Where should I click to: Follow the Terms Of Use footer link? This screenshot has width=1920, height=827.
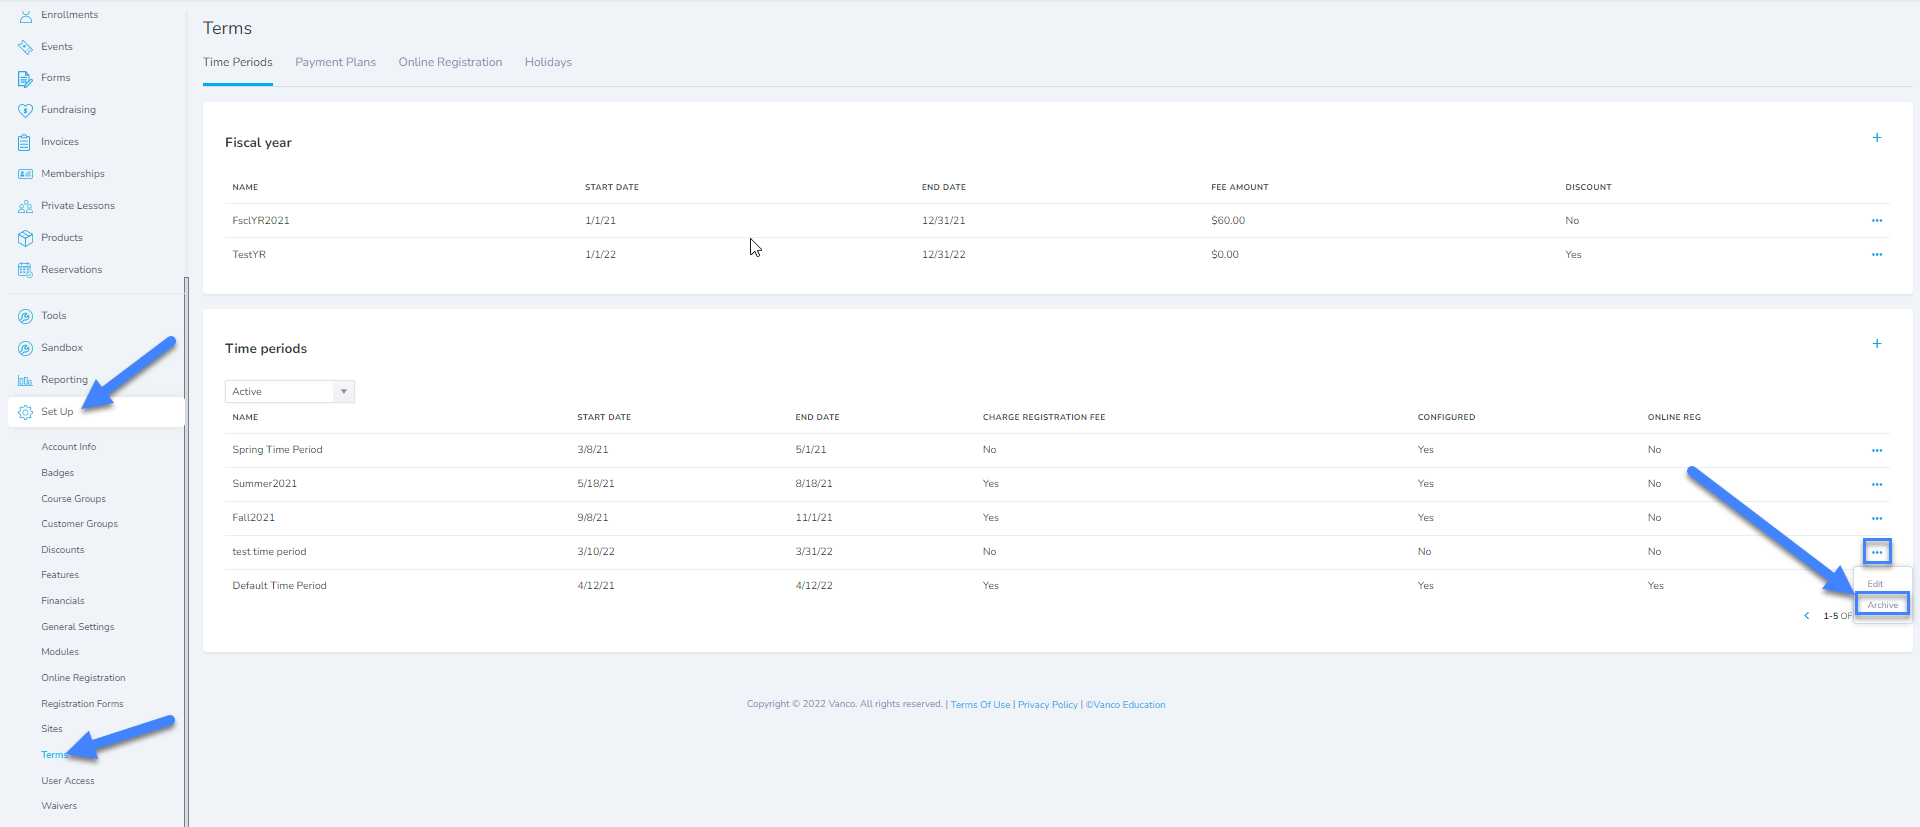(x=980, y=705)
